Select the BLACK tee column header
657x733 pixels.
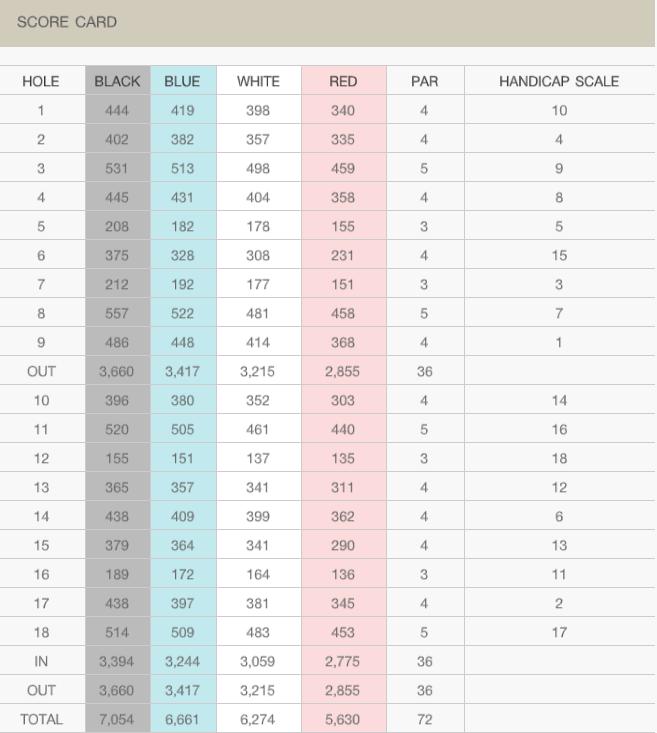pyautogui.click(x=117, y=81)
